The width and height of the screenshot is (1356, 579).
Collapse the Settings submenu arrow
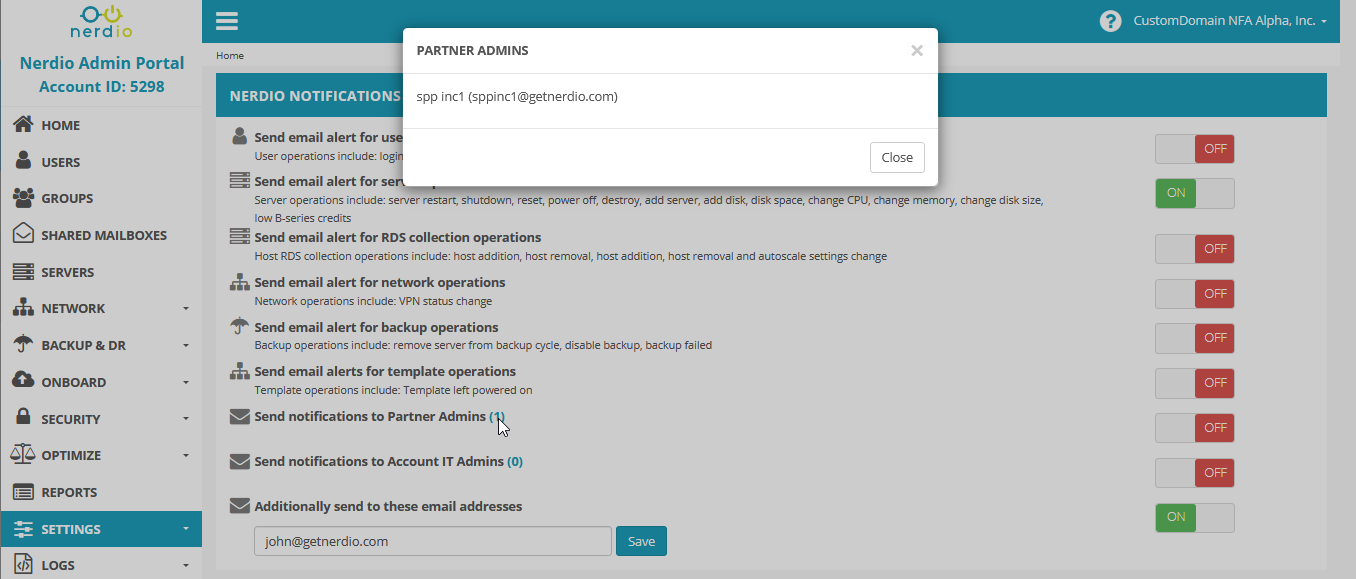click(186, 529)
